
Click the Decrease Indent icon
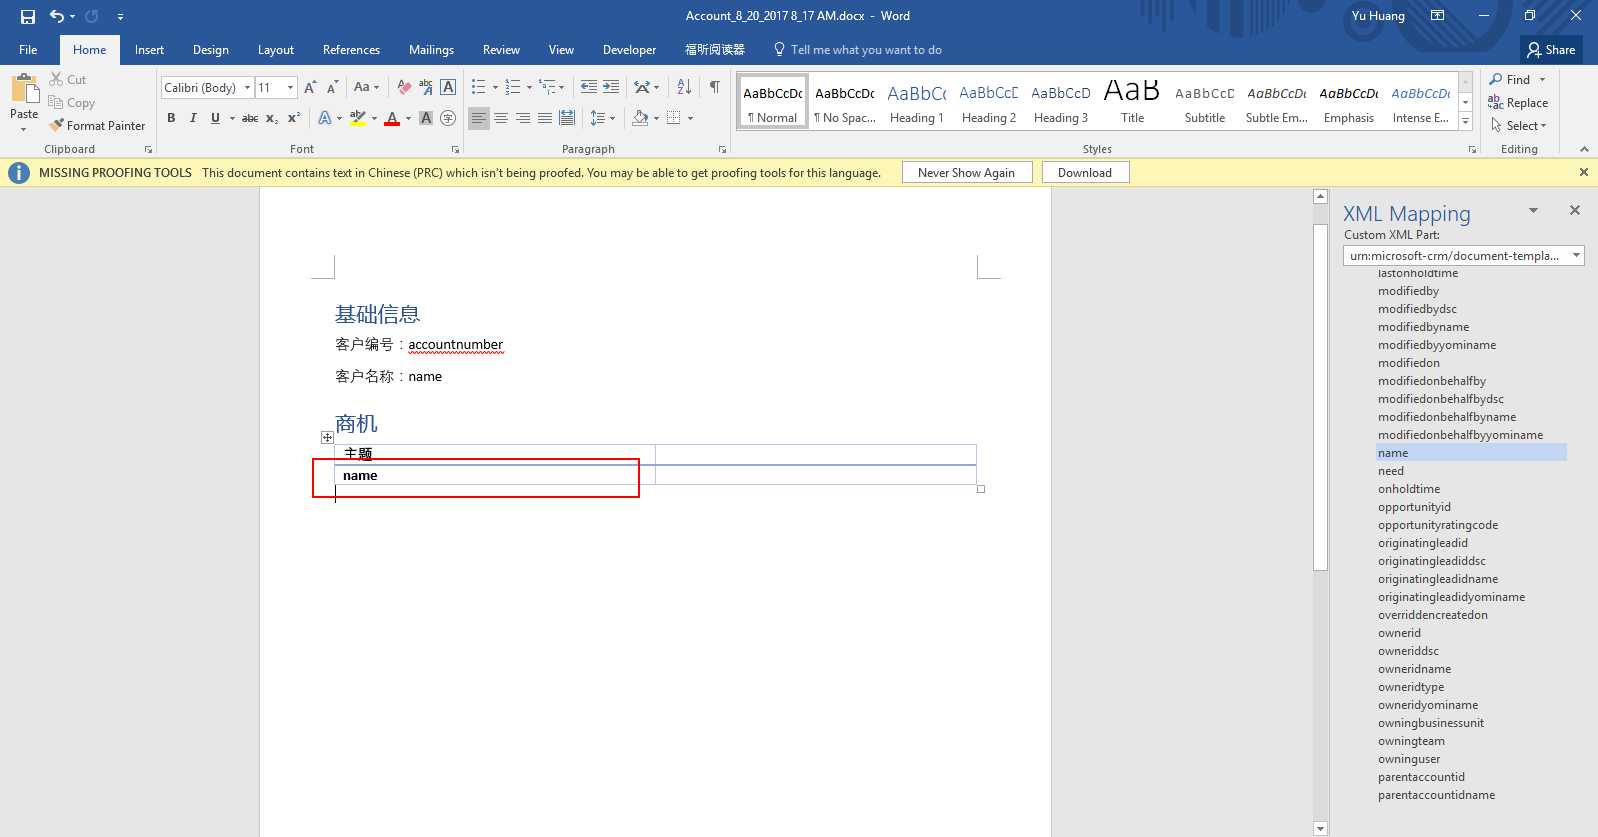tap(589, 87)
